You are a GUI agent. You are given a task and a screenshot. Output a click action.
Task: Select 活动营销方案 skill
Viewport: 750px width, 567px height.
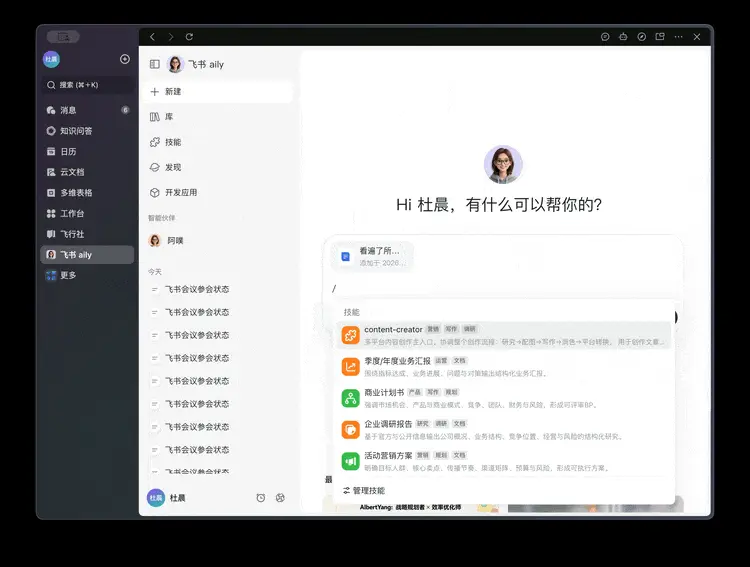504,461
